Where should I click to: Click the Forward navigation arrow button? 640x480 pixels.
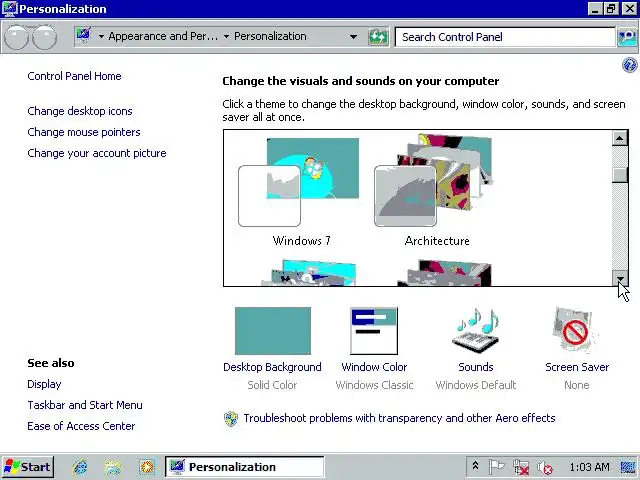click(x=44, y=37)
